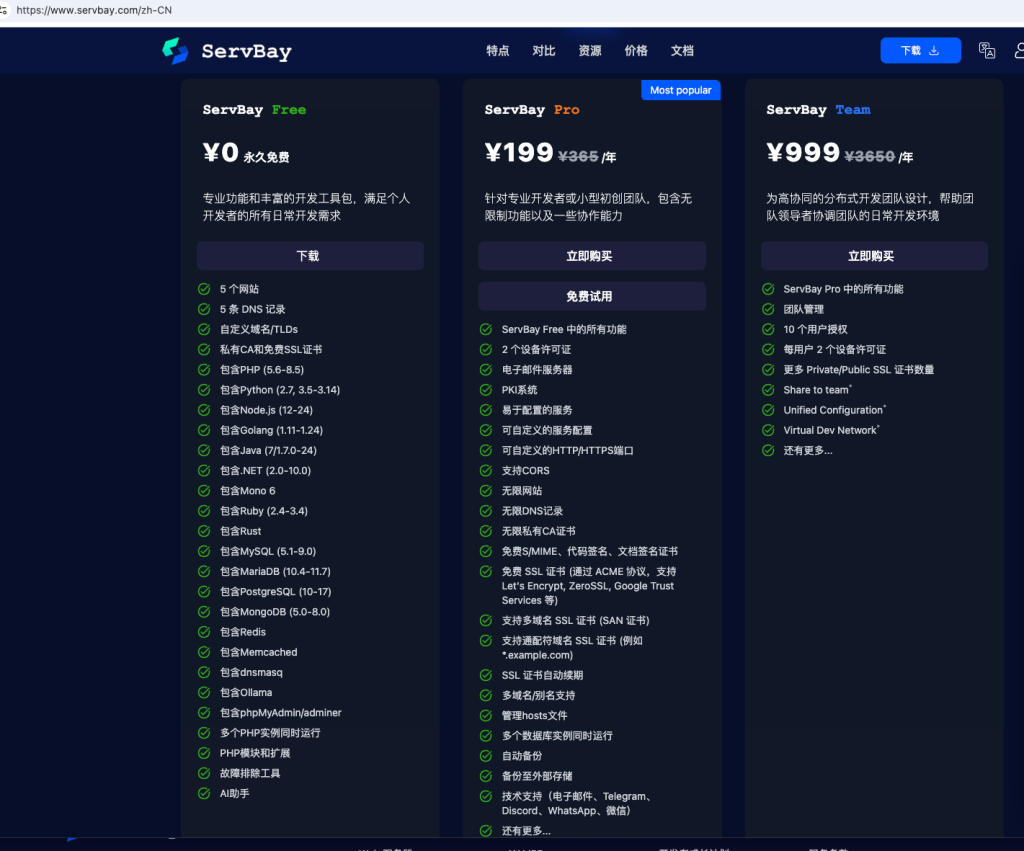Click the 包含phpMyAdmin/adminer text
This screenshot has width=1024, height=851.
point(280,713)
